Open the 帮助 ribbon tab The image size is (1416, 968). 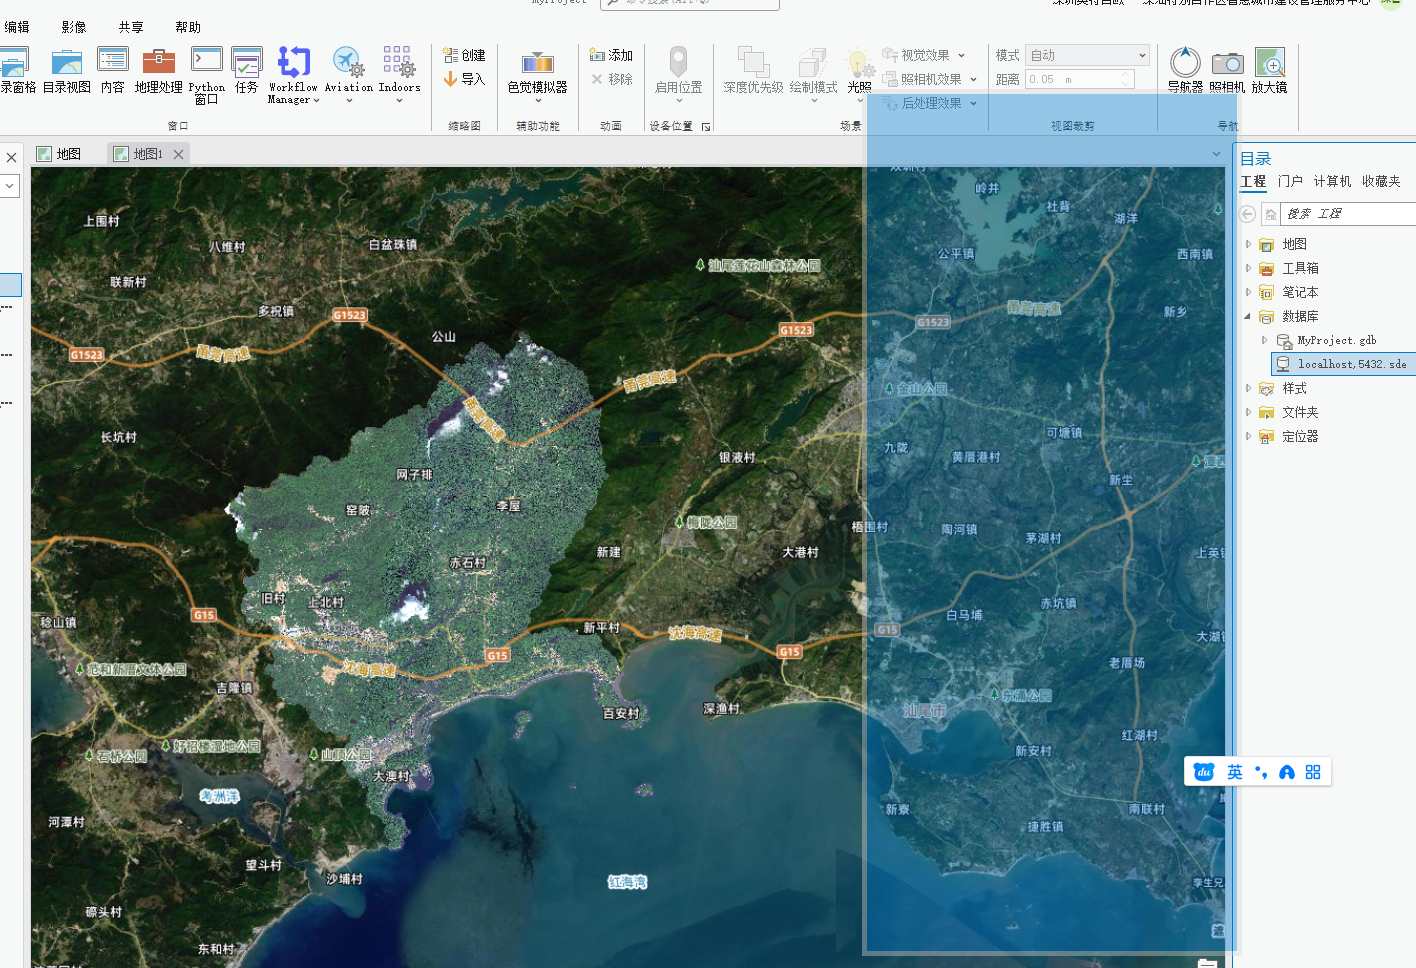click(188, 27)
